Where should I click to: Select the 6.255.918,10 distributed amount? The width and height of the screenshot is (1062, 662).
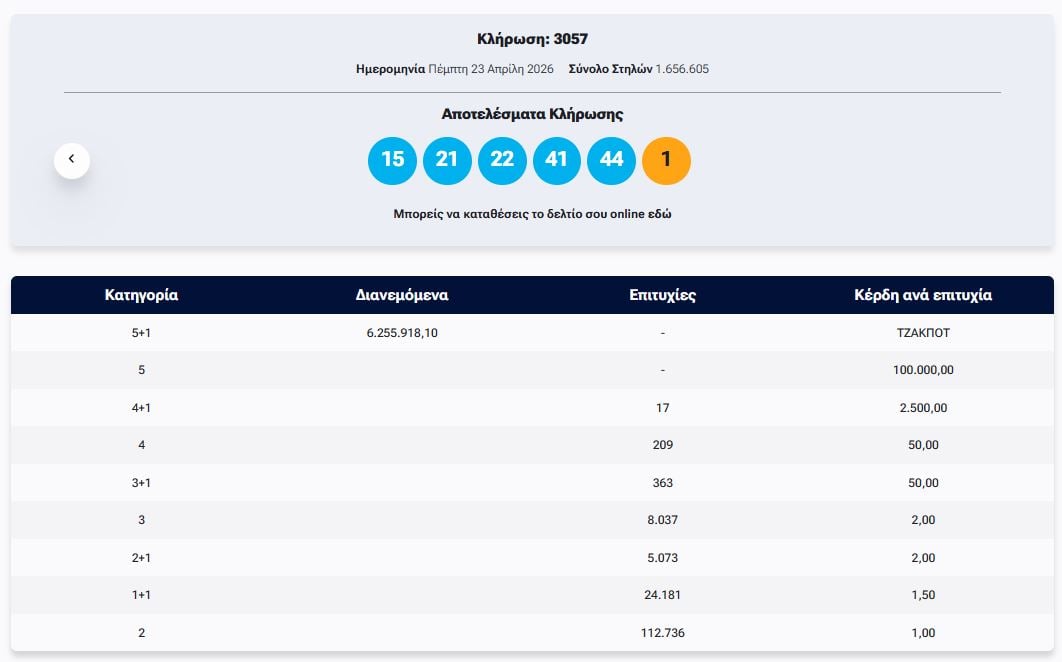(402, 333)
